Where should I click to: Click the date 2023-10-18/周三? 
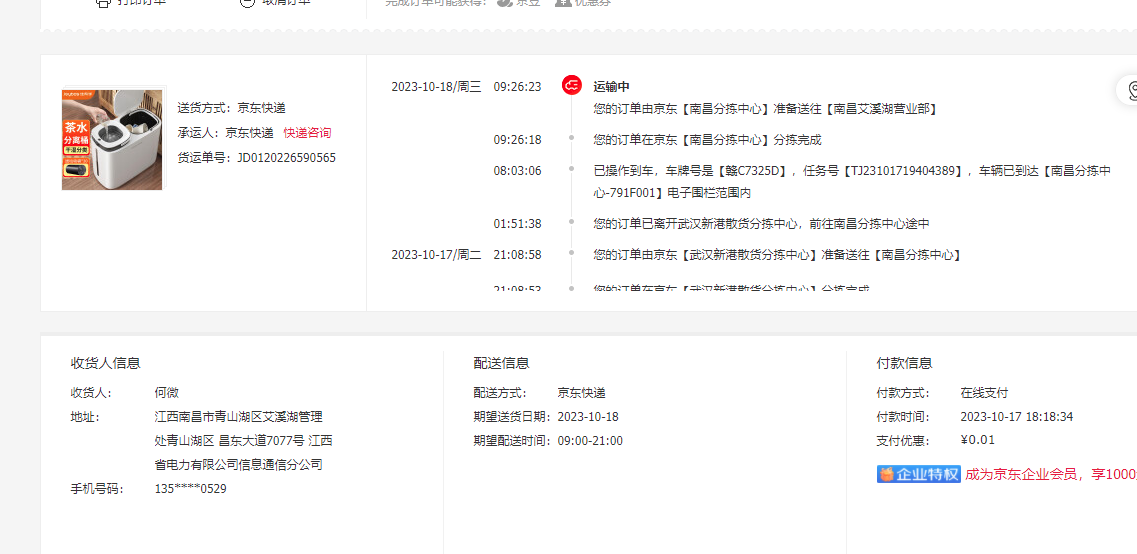[436, 87]
